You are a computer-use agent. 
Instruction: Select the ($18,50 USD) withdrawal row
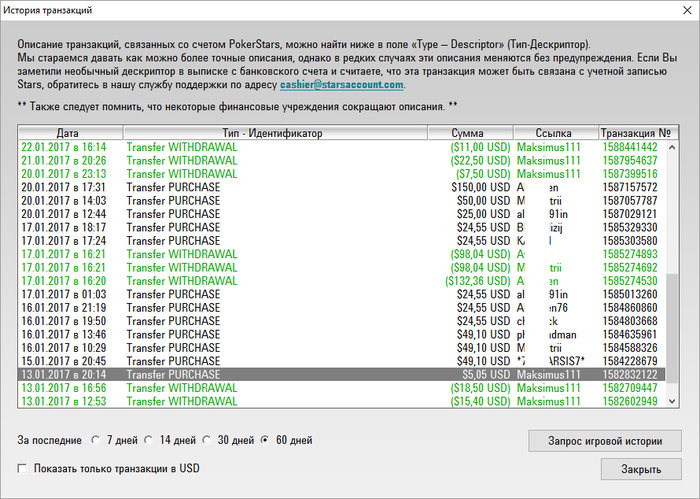coord(342,388)
